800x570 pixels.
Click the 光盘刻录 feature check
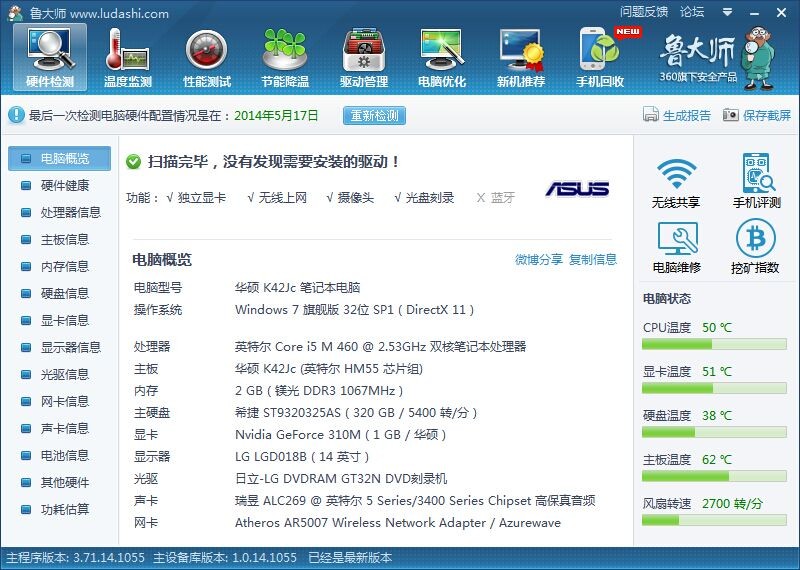(424, 197)
